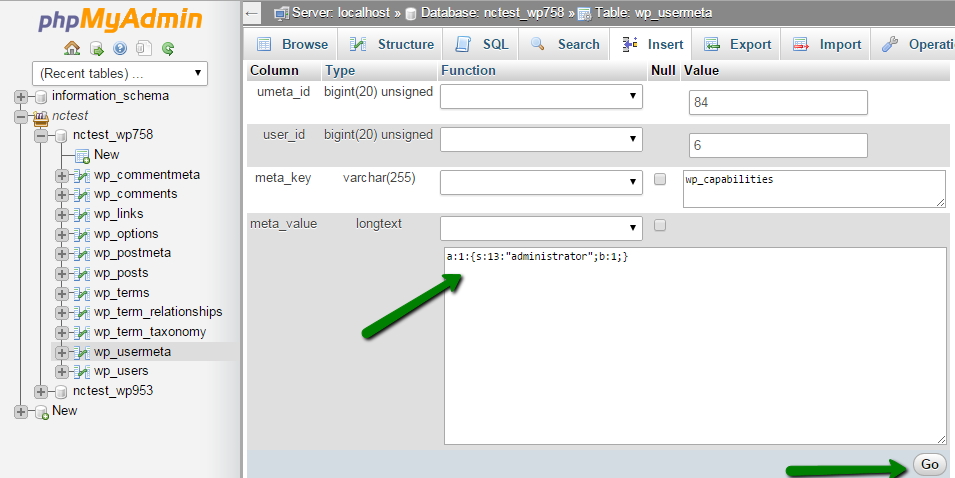Image resolution: width=955 pixels, height=478 pixels.
Task: Click the log out icon
Action: pyautogui.click(x=96, y=48)
